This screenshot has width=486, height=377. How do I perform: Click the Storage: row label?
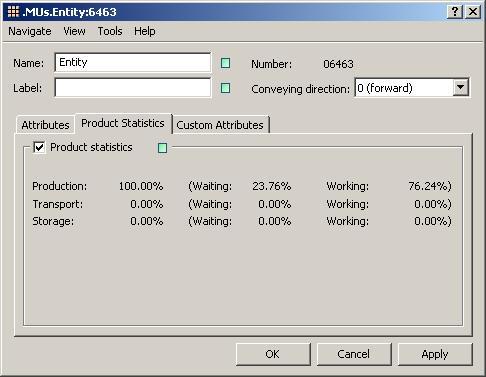click(x=53, y=221)
